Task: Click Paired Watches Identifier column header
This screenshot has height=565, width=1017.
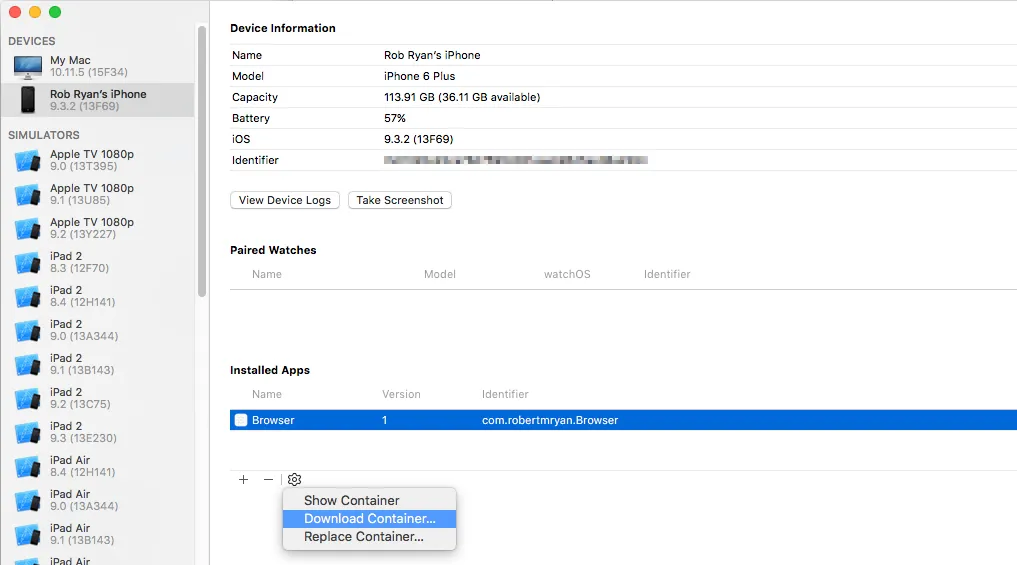Action: point(667,274)
